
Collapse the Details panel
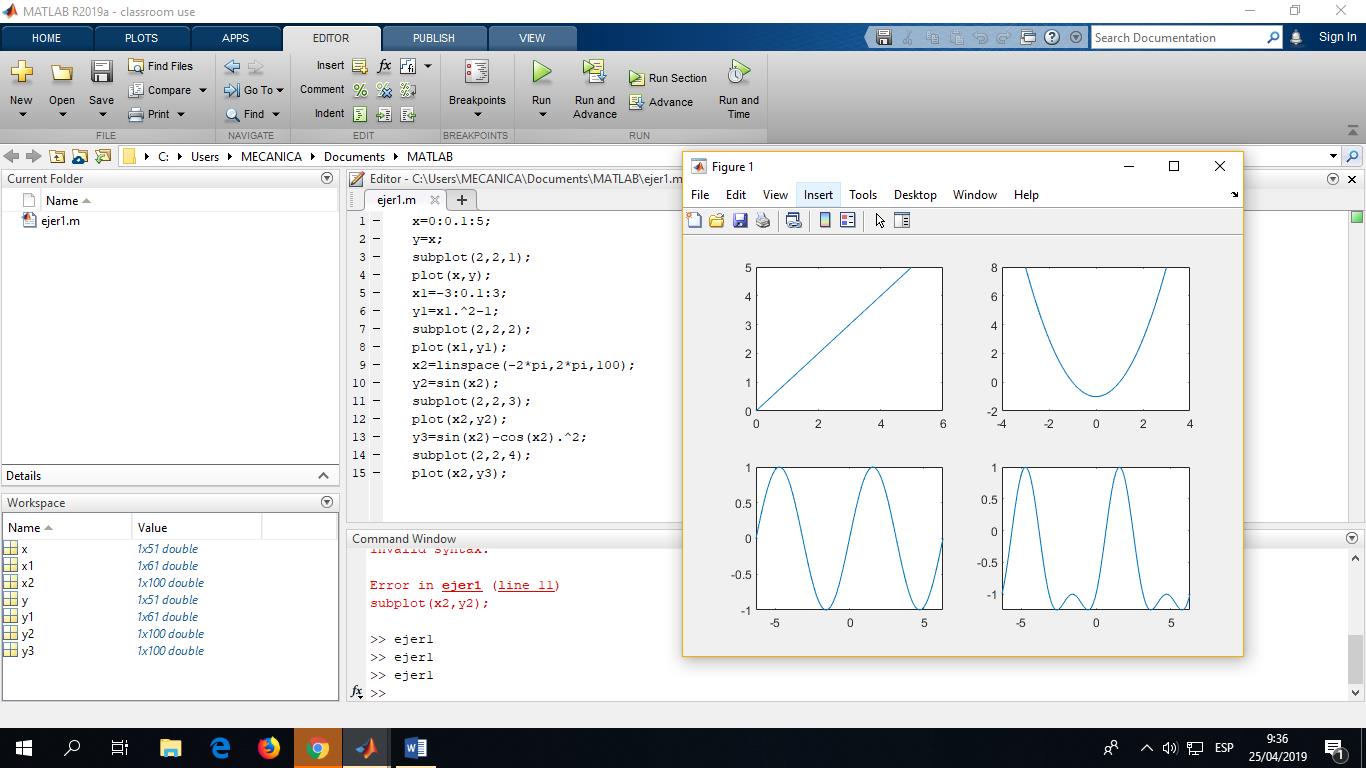coord(323,476)
